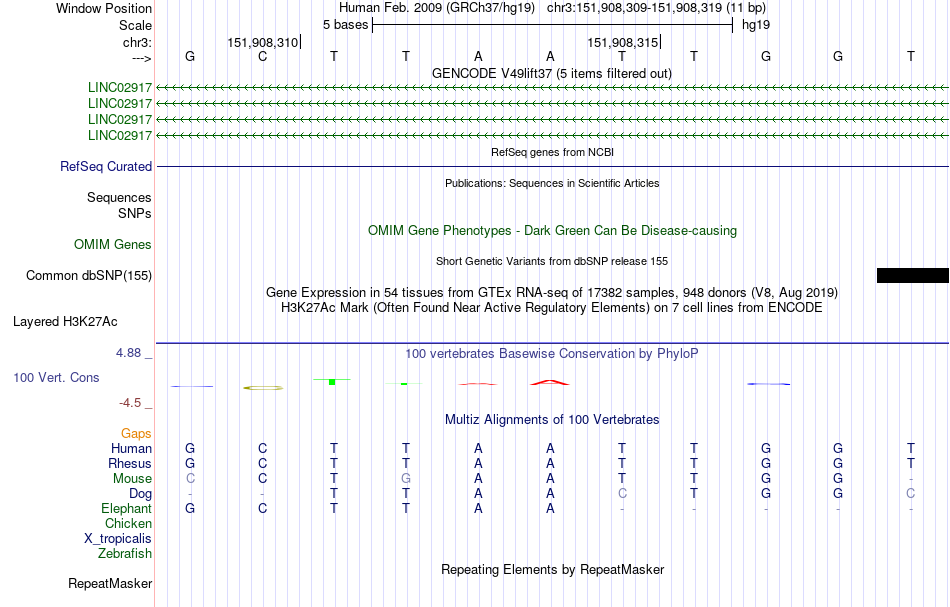Click the RepeatMasker track label

pyautogui.click(x=110, y=583)
